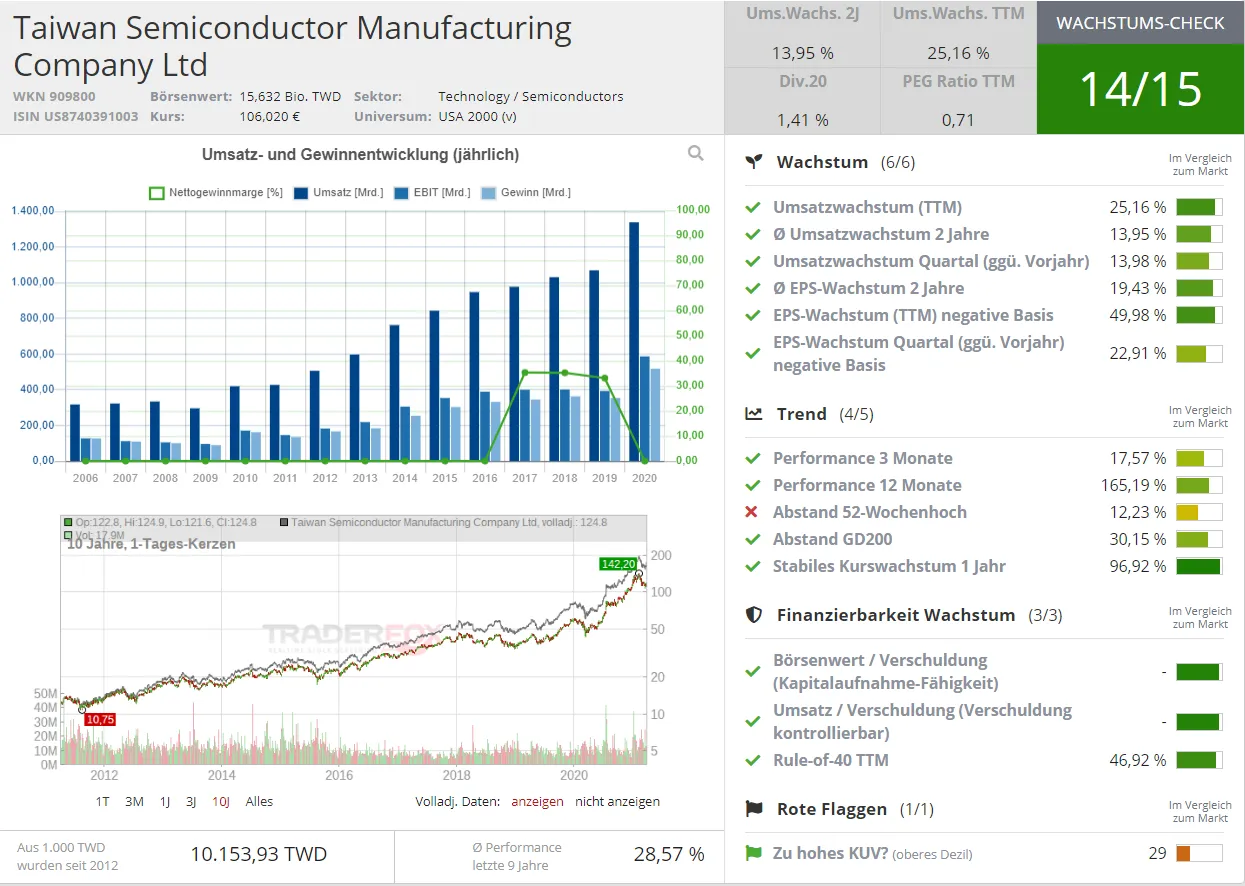The width and height of the screenshot is (1245, 886).
Task: Click green flag beside Zu hohes KUV
Action: (x=754, y=854)
